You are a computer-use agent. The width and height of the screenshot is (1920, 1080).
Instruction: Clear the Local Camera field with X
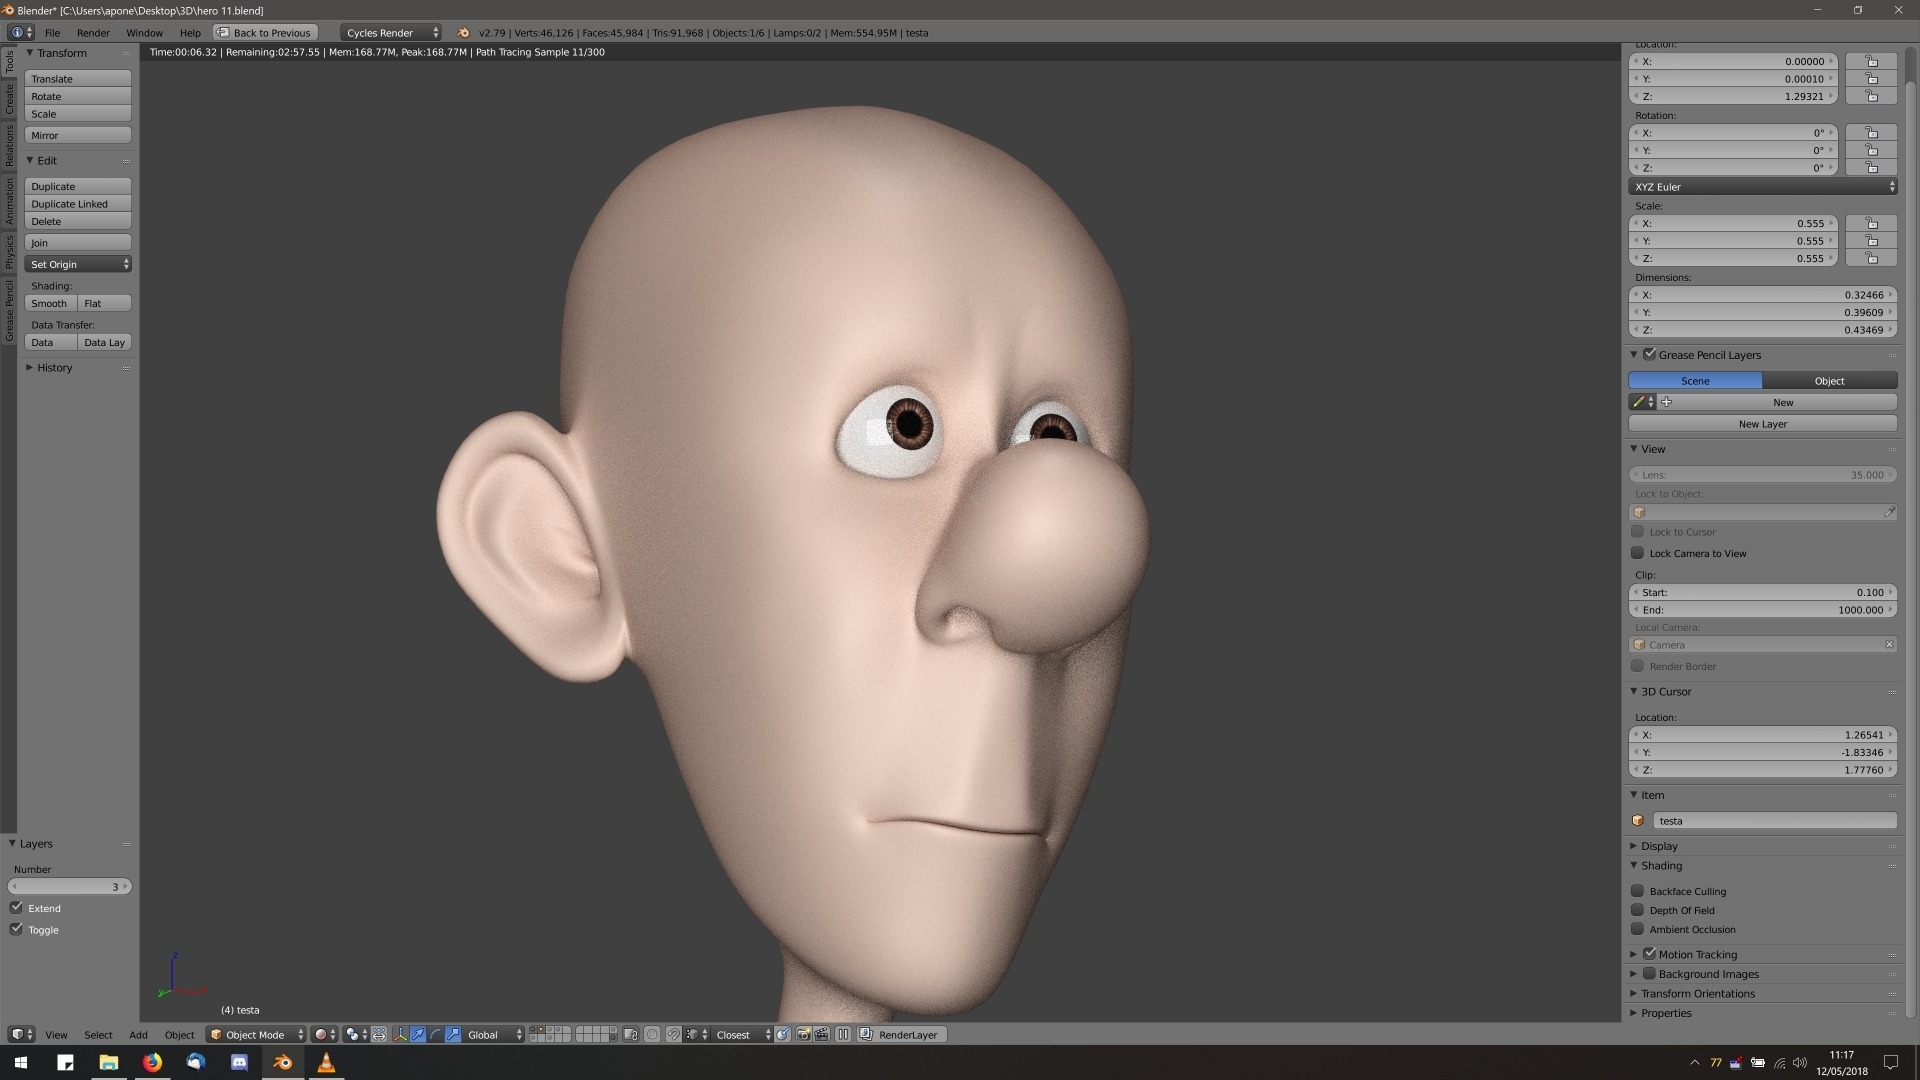coord(1889,645)
